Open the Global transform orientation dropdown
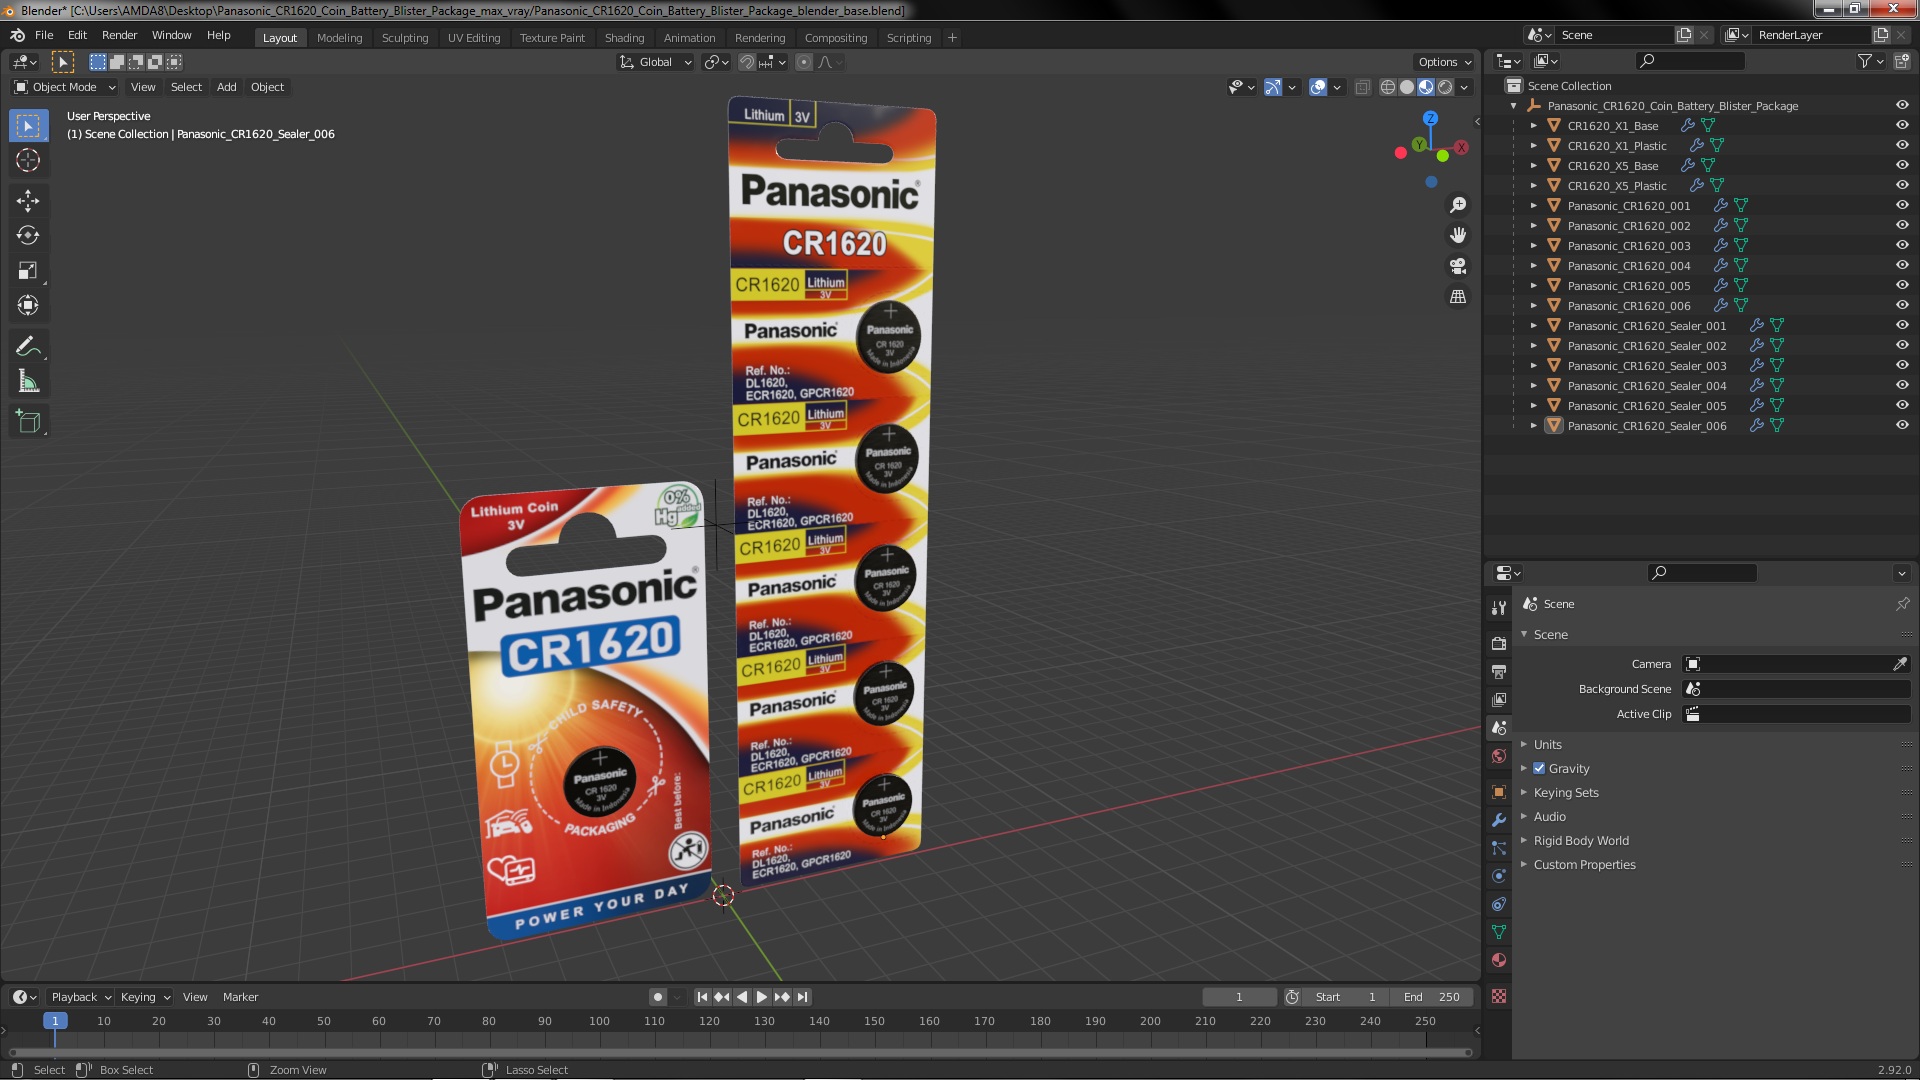 point(656,62)
